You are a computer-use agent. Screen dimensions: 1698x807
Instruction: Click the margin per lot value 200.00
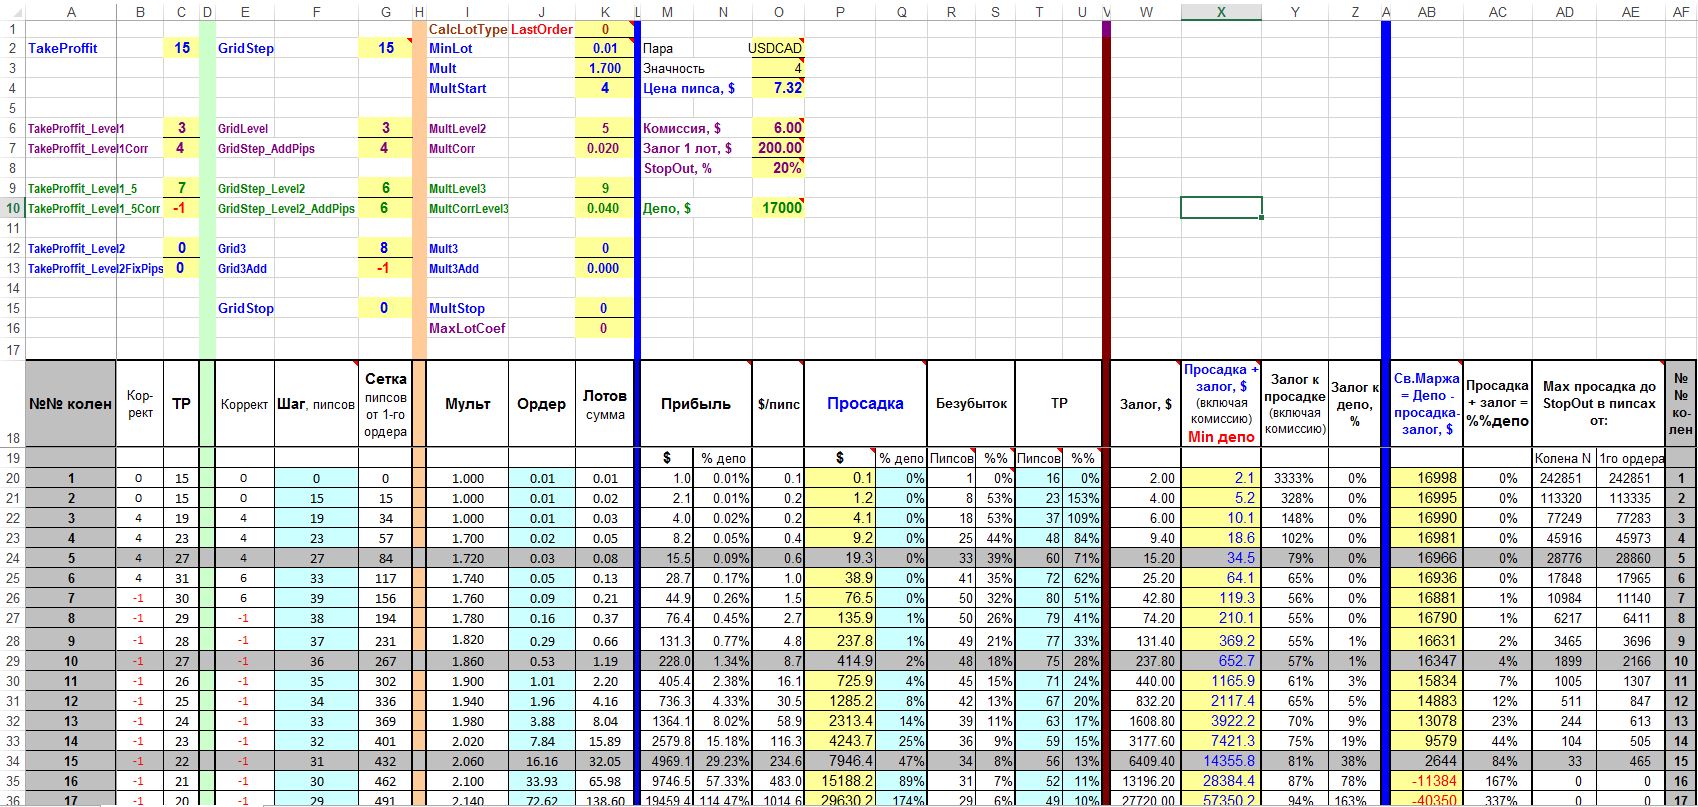pyautogui.click(x=777, y=148)
